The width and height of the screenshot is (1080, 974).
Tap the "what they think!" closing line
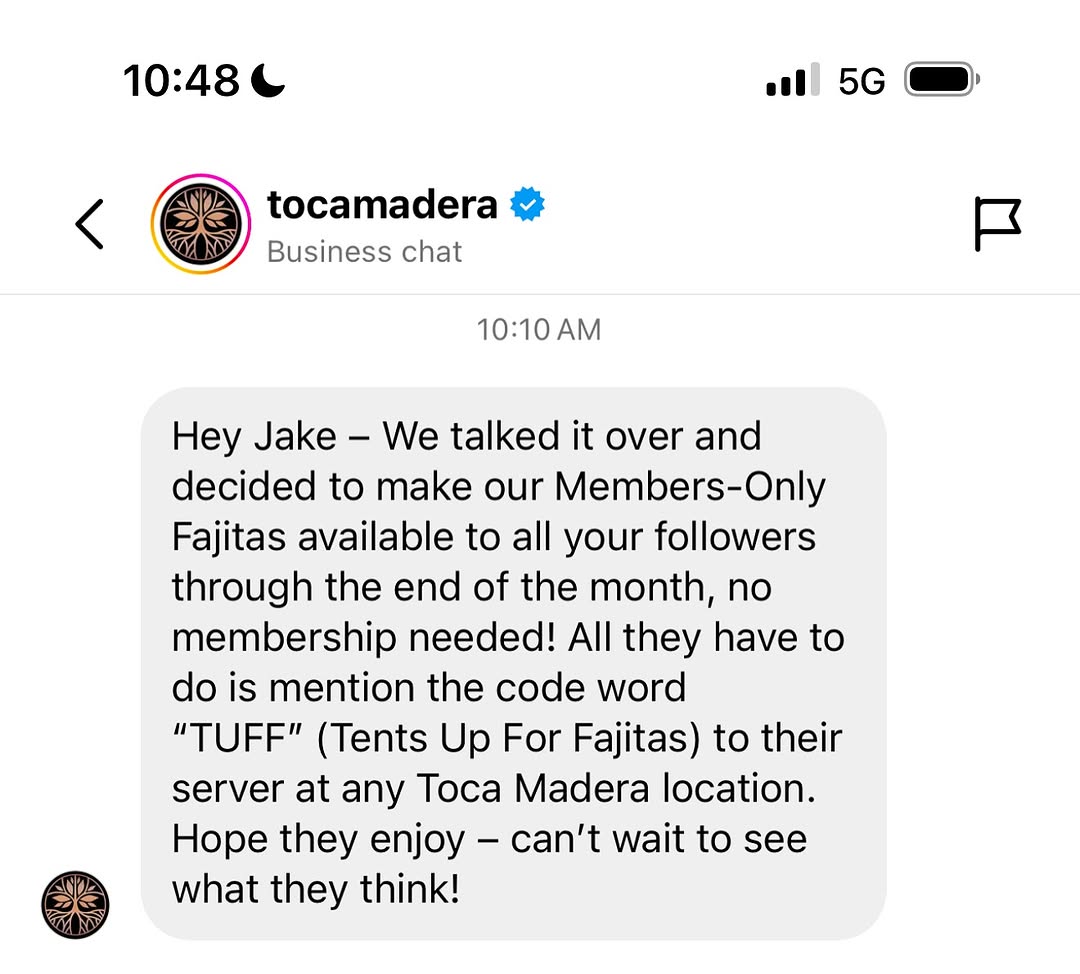[316, 889]
